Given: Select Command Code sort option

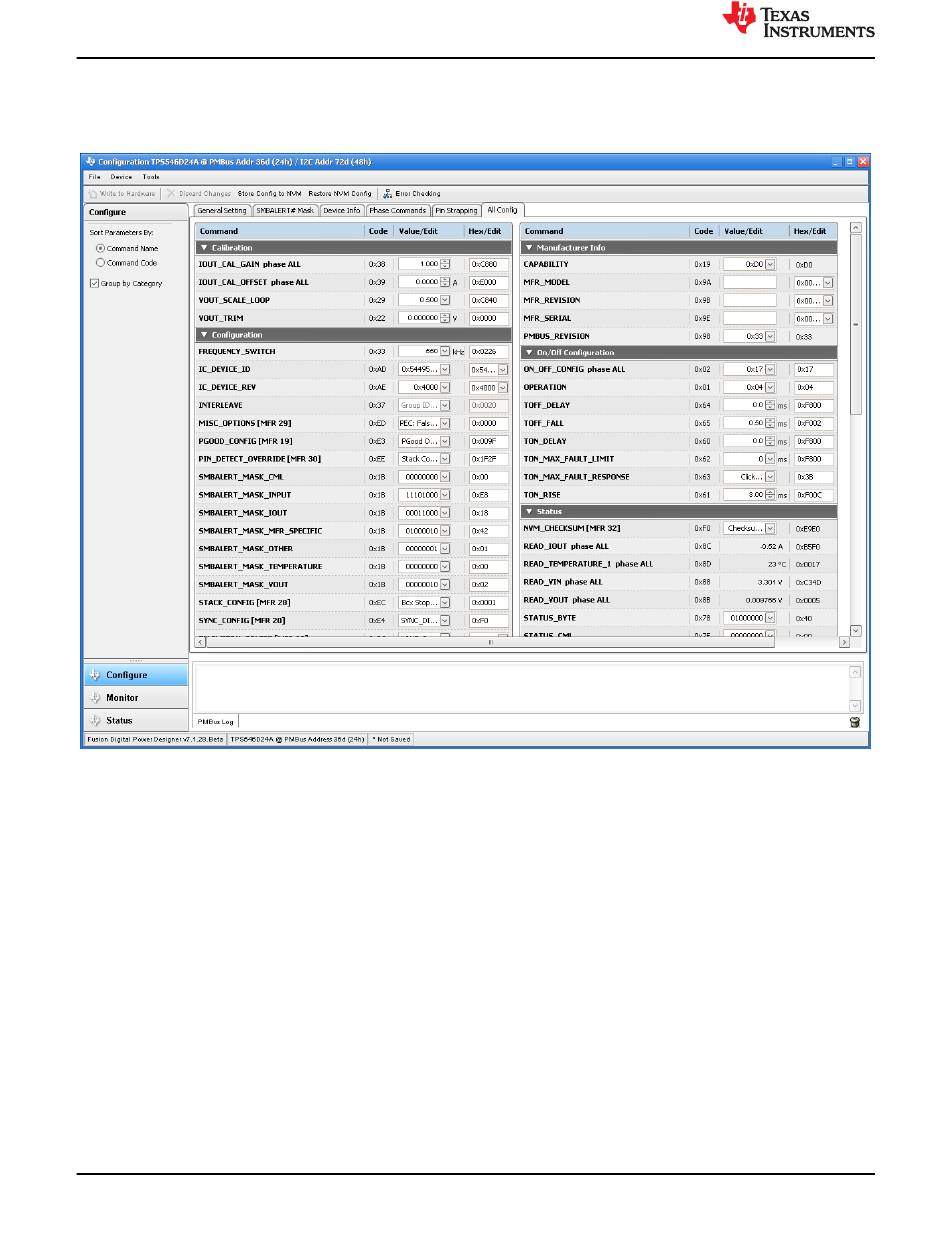Looking at the screenshot, I should tap(100, 263).
